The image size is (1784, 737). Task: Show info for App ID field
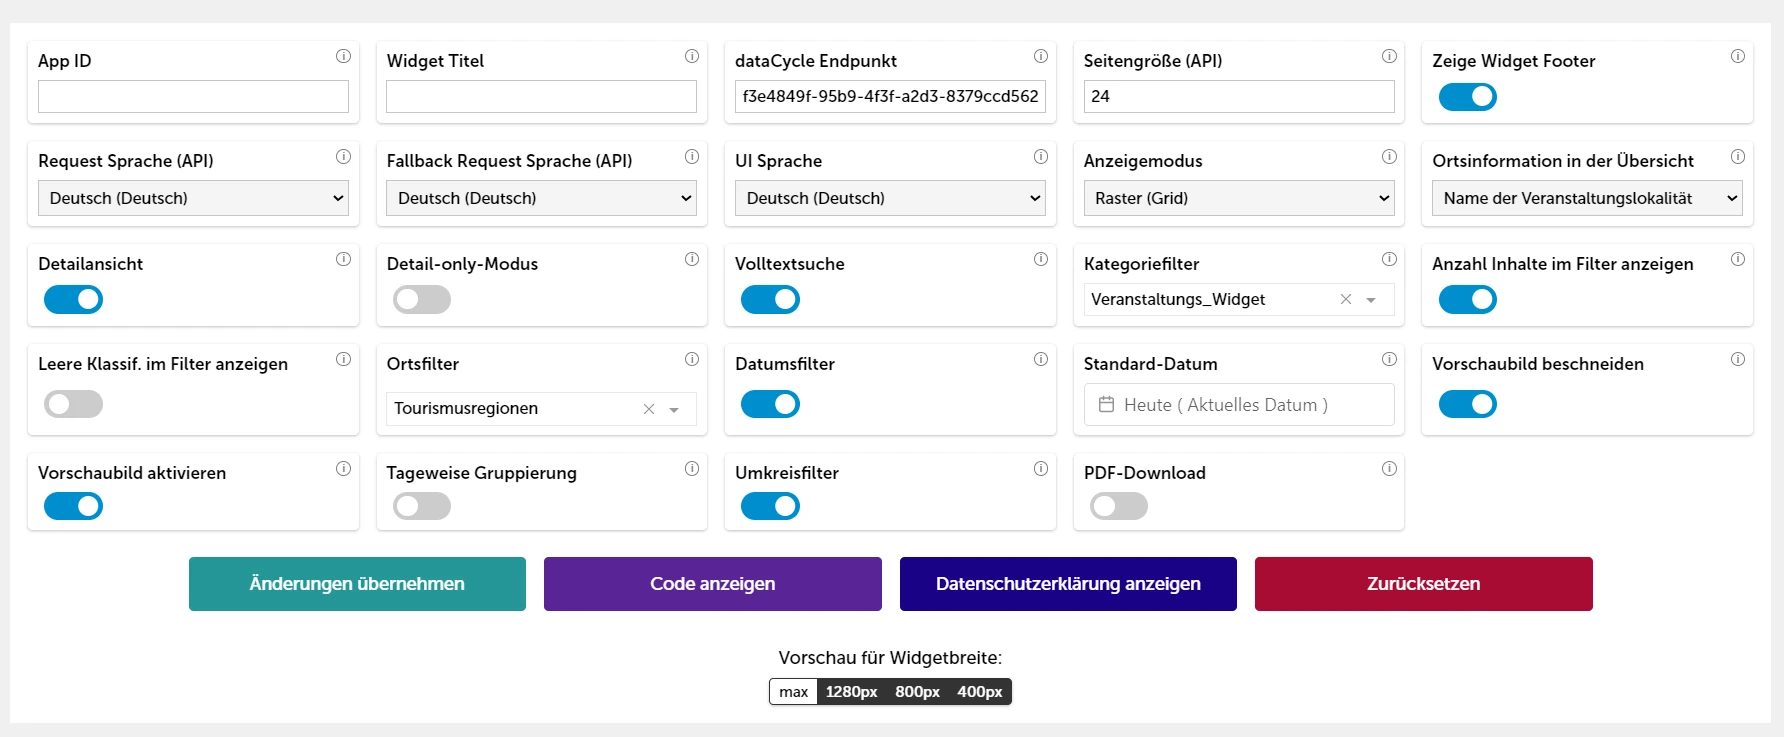[x=343, y=56]
